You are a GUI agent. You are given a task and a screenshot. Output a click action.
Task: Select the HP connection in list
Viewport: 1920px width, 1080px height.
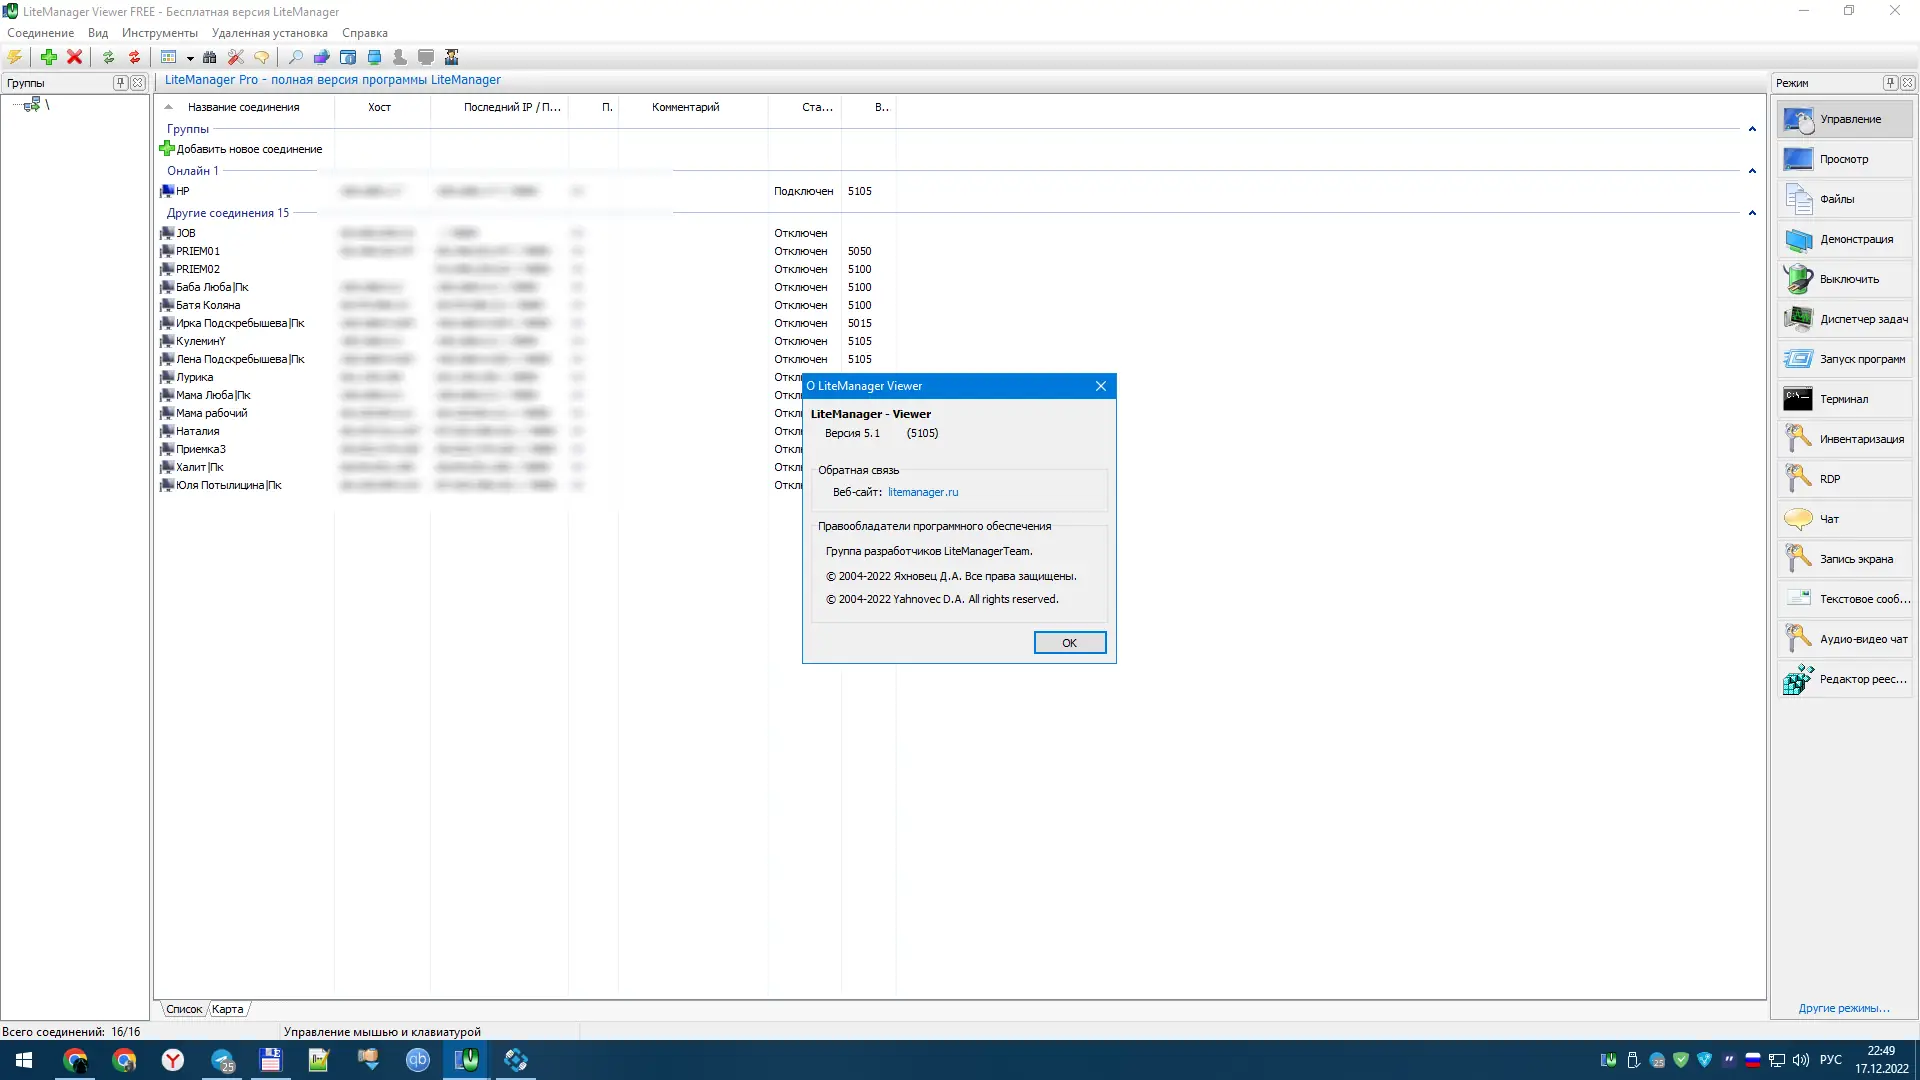(x=183, y=191)
